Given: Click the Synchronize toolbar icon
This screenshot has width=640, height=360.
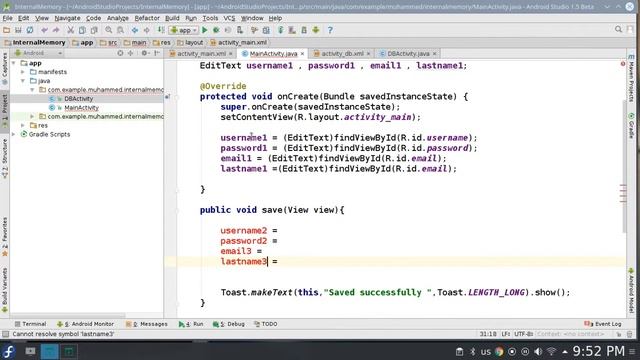Looking at the screenshot, I should coord(30,30).
